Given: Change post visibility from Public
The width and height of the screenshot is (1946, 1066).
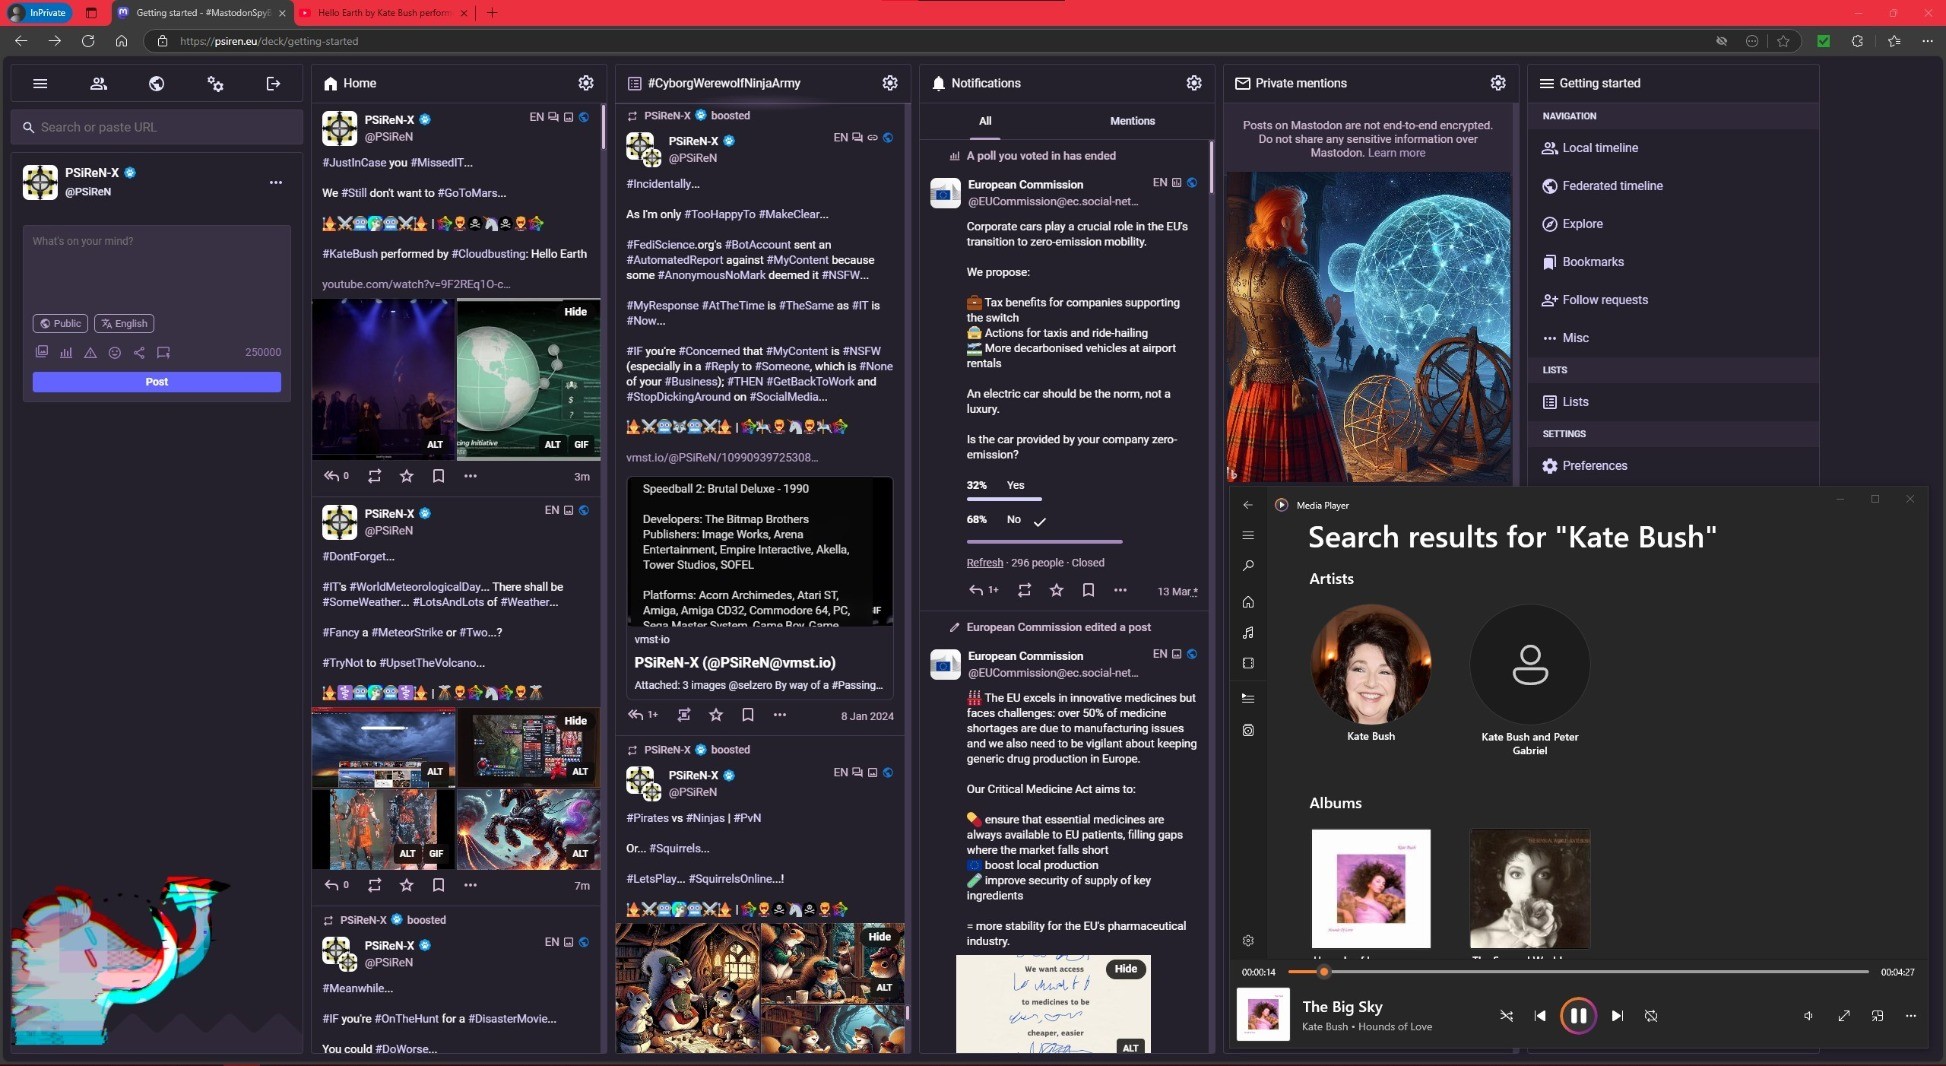Looking at the screenshot, I should (60, 323).
